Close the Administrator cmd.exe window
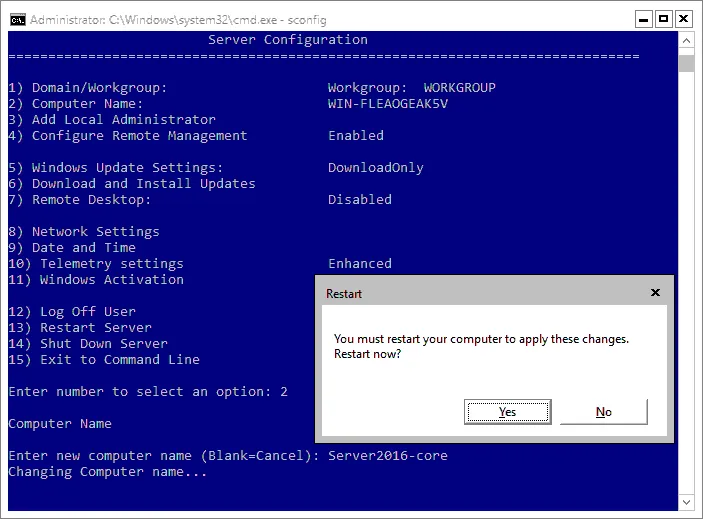This screenshot has width=703, height=519. (x=685, y=18)
